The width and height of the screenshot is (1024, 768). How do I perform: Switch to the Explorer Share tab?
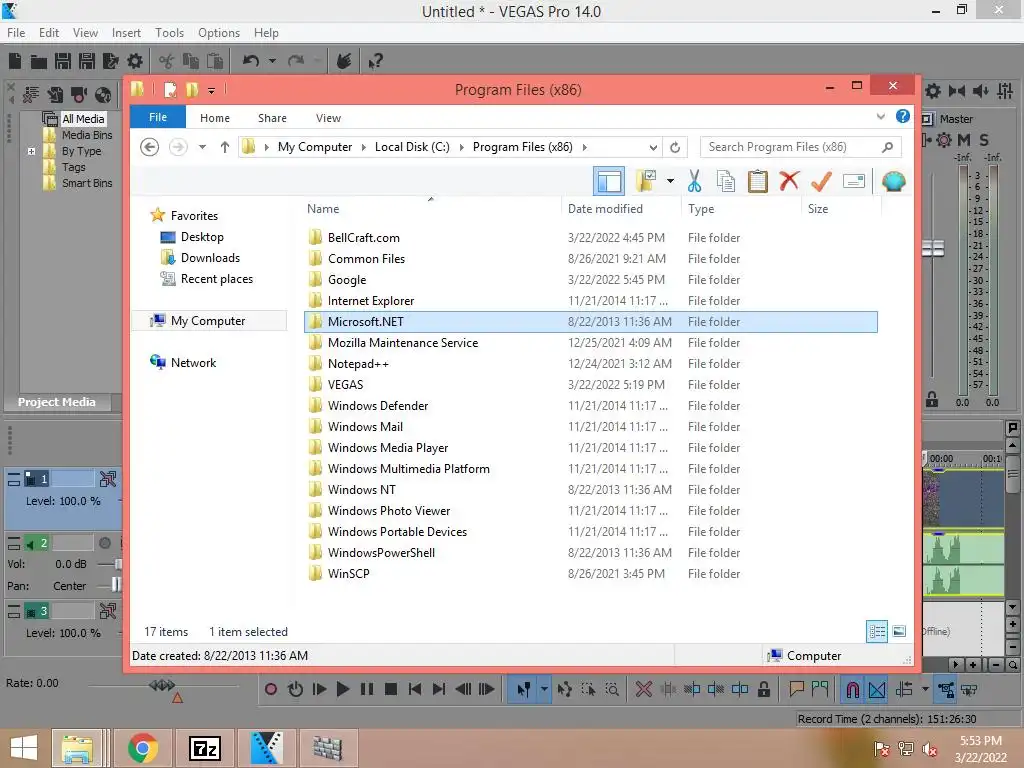click(272, 118)
